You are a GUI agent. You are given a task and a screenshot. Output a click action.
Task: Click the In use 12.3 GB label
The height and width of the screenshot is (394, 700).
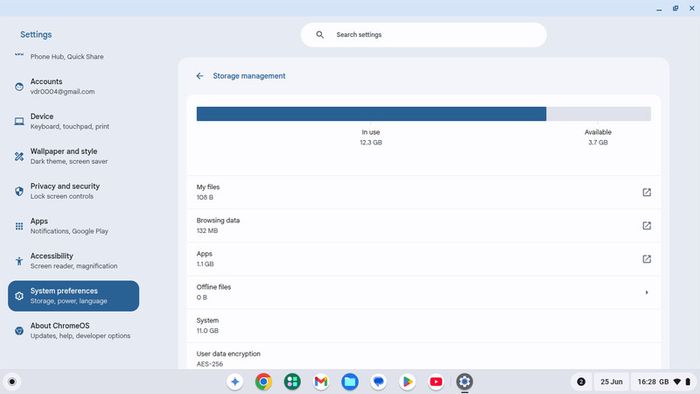click(371, 137)
